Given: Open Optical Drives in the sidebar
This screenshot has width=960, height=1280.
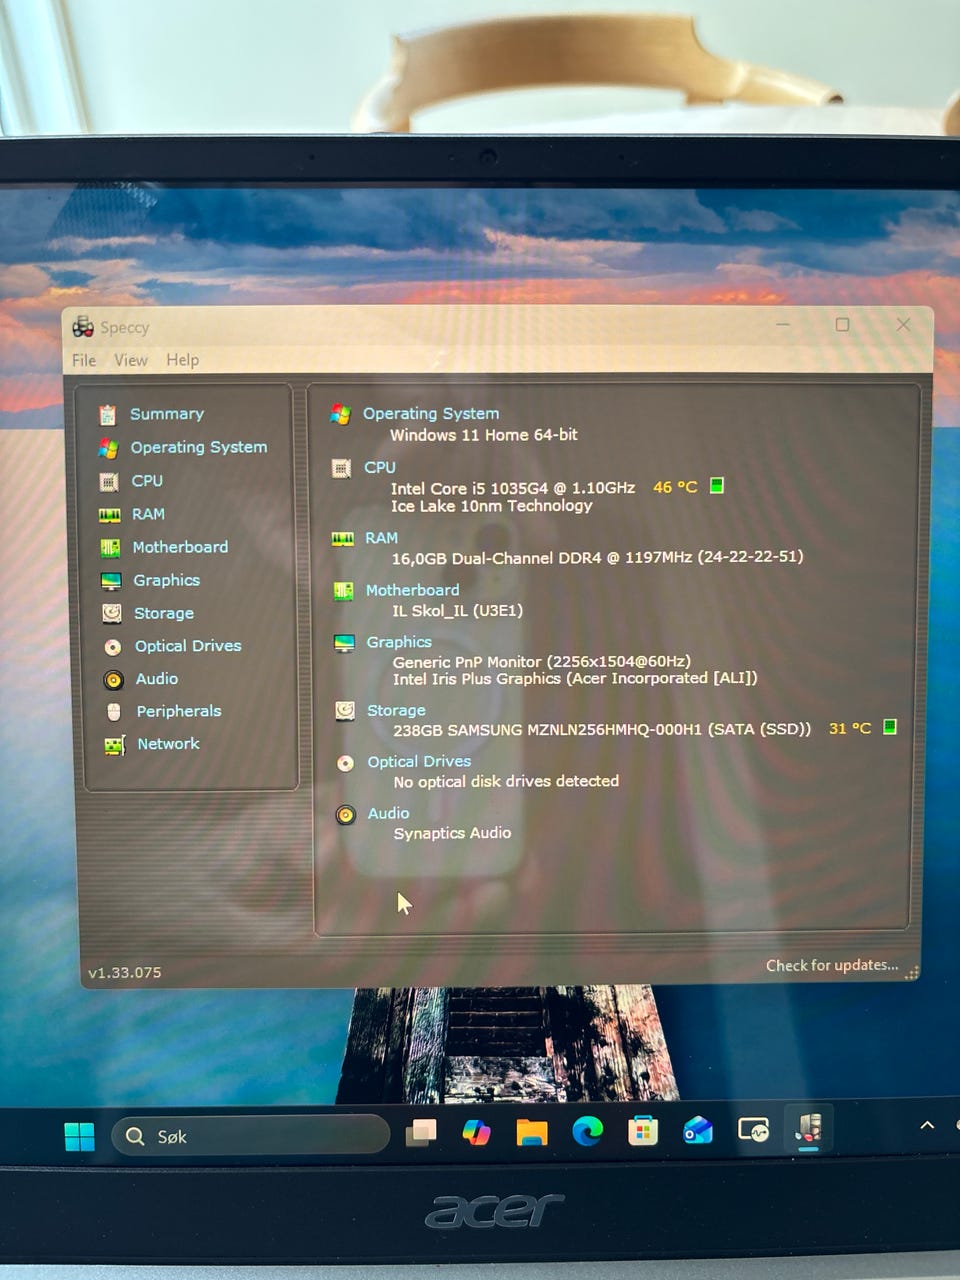Looking at the screenshot, I should tap(188, 646).
